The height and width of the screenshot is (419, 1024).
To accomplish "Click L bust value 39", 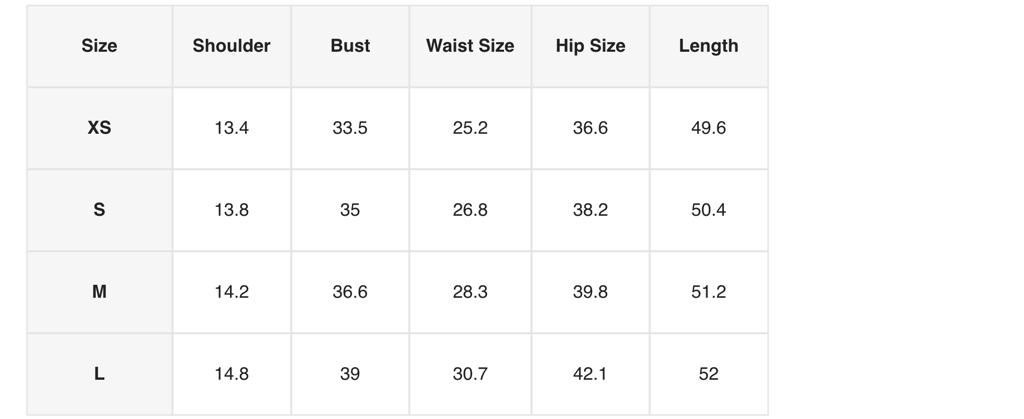I will tap(350, 374).
